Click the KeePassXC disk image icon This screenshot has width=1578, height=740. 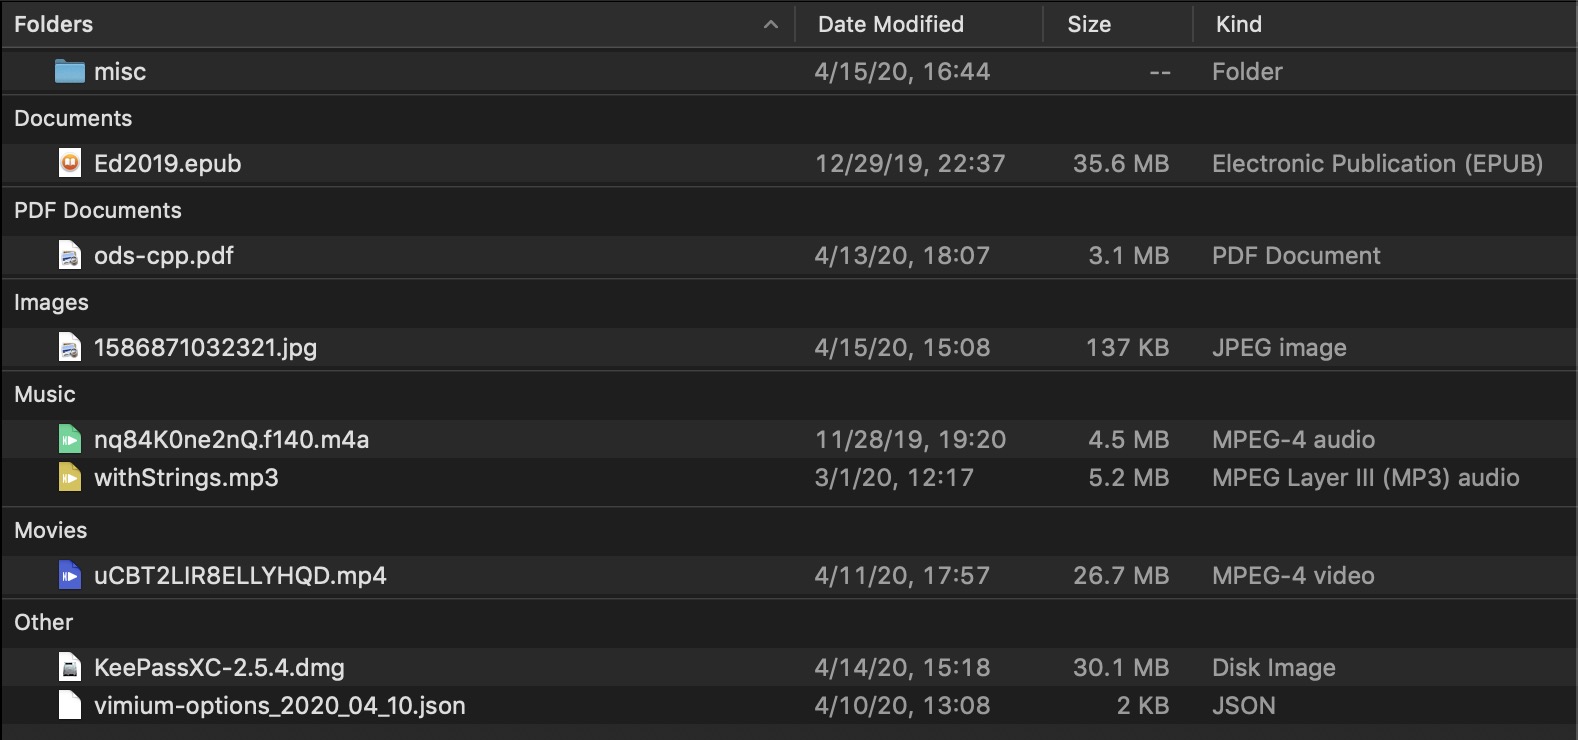[69, 667]
